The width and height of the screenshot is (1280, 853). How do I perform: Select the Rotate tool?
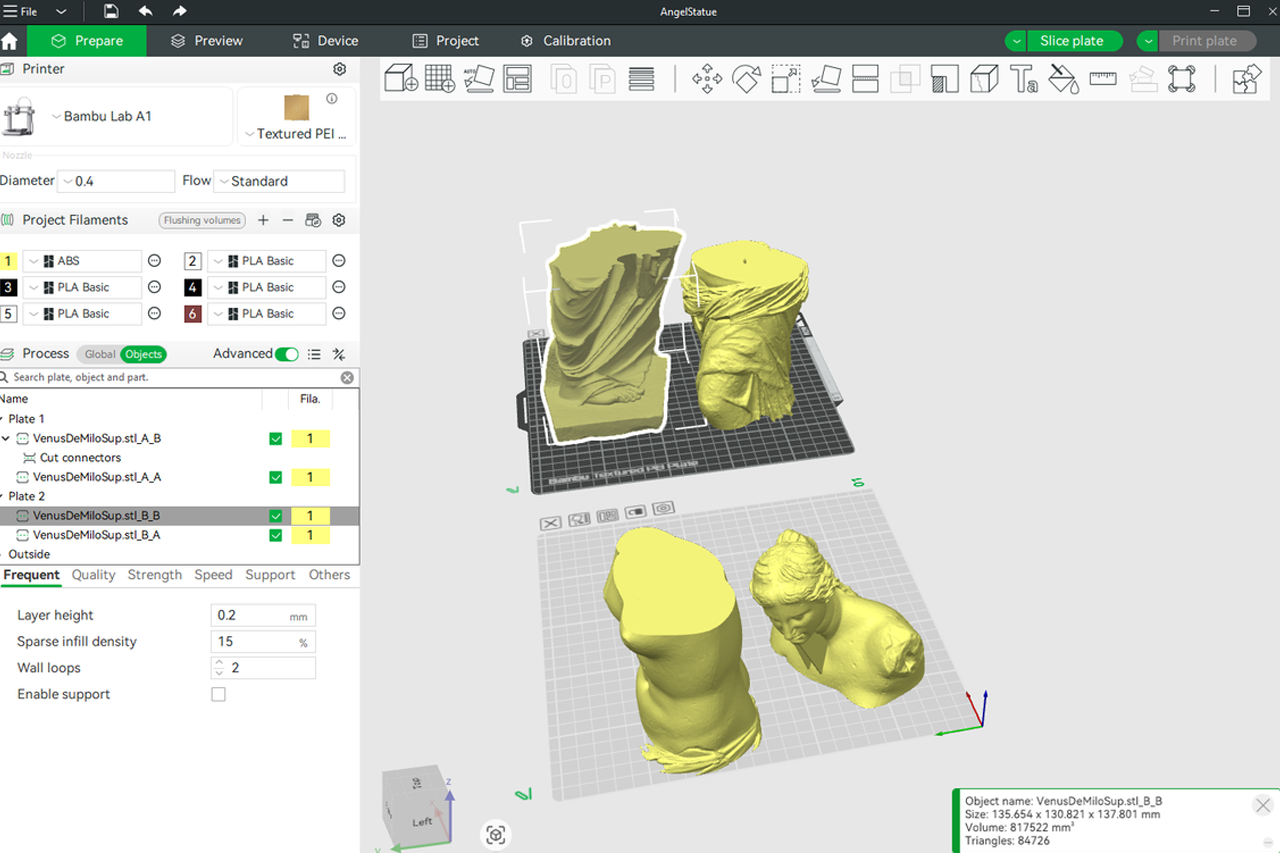(x=747, y=79)
